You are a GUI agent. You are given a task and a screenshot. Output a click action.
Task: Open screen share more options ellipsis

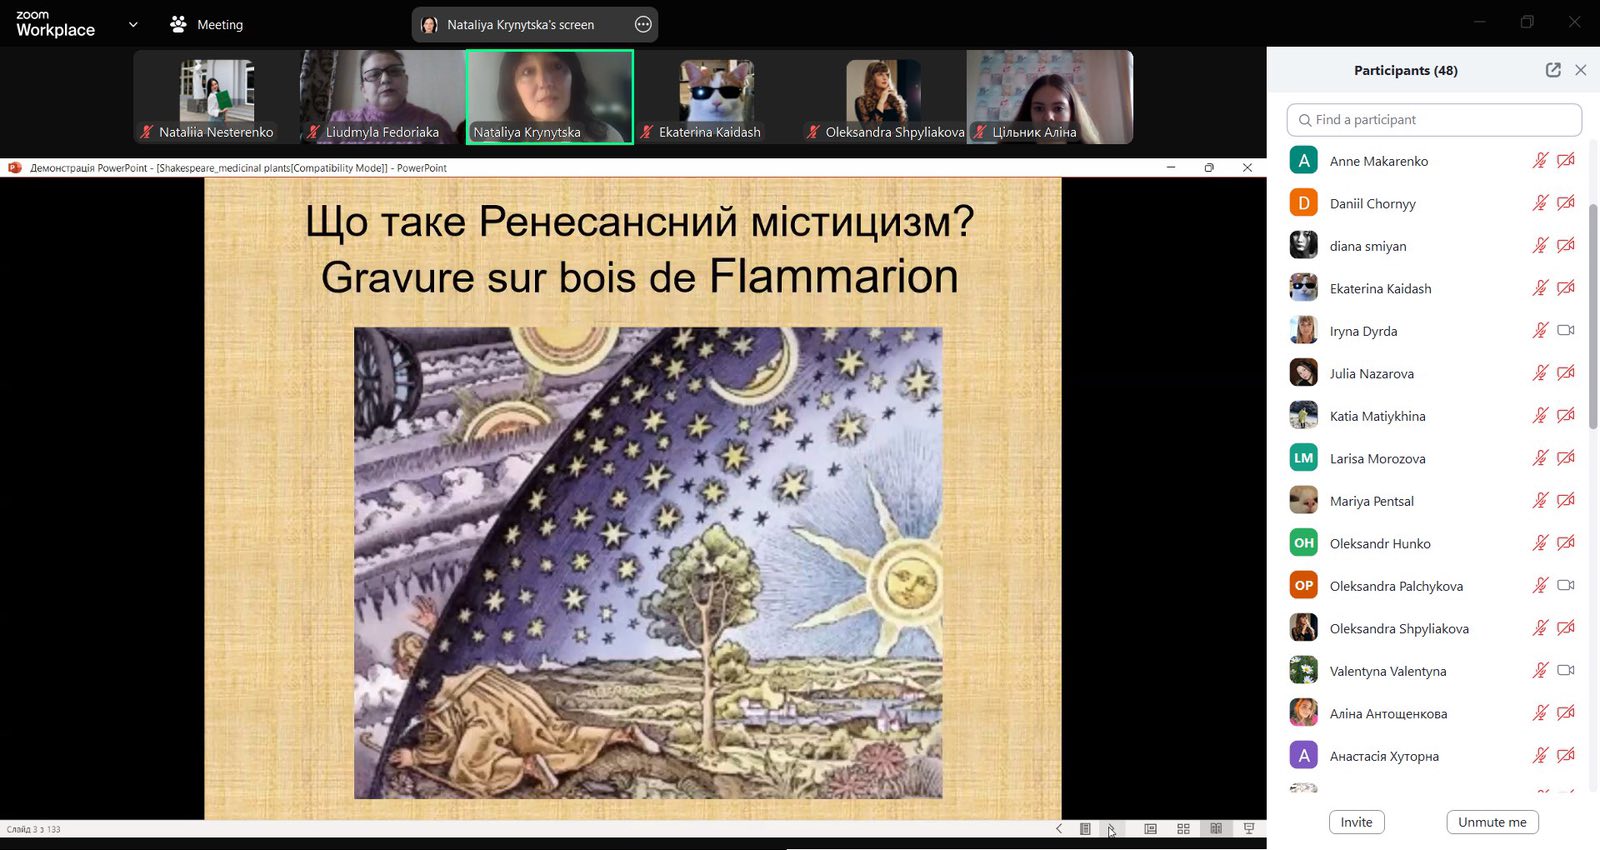(643, 25)
